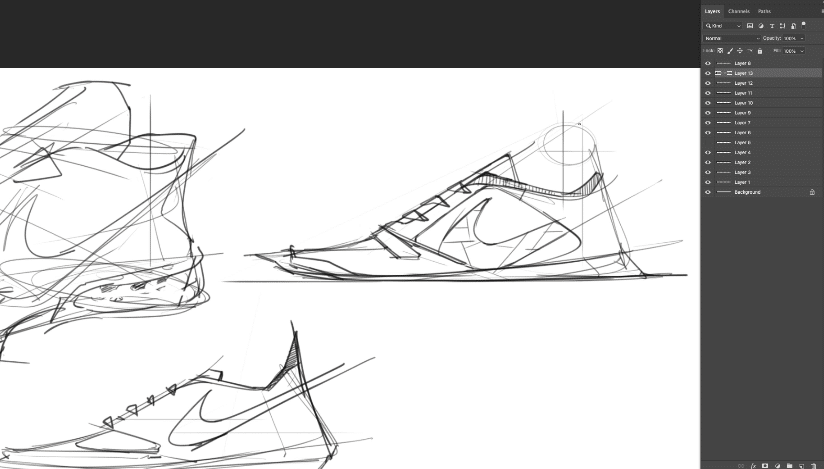Screen dimensions: 824x469
Task: Switch to the Channels tab
Action: click(739, 11)
